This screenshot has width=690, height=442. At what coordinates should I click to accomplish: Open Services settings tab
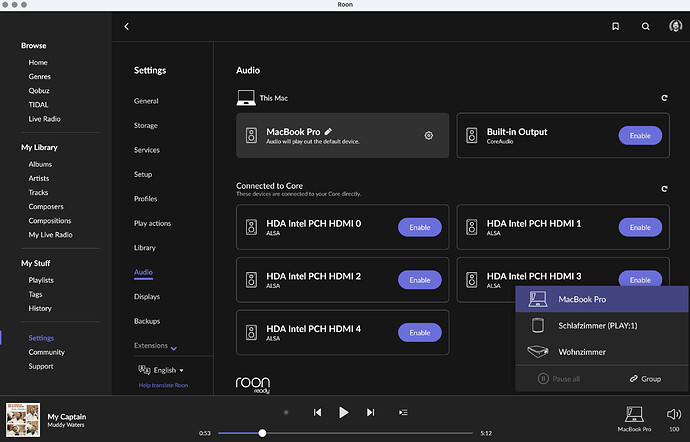pos(147,150)
